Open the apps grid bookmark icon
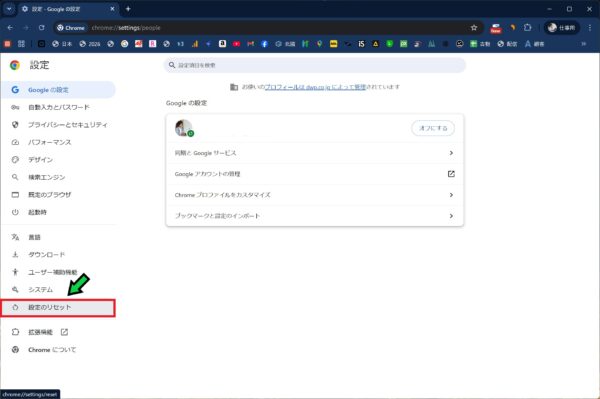The image size is (600, 399). [x=21, y=44]
